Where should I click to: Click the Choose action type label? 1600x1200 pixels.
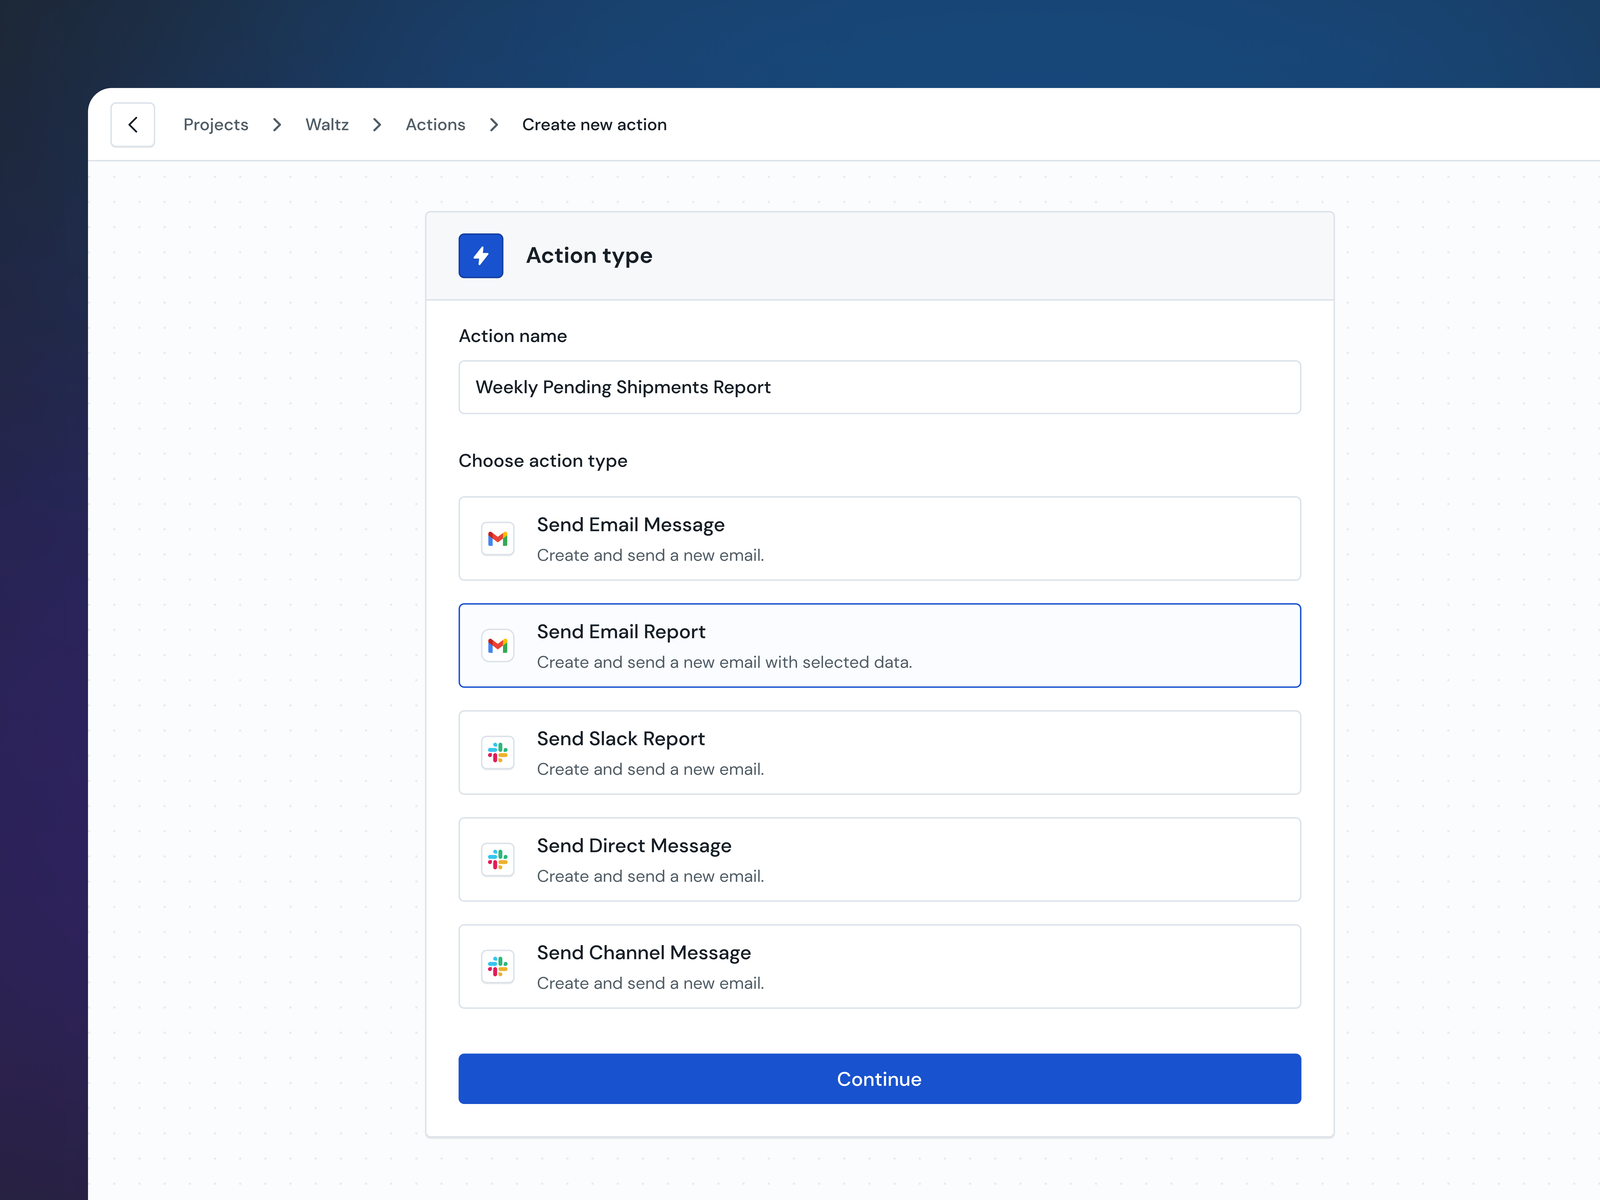click(x=543, y=461)
